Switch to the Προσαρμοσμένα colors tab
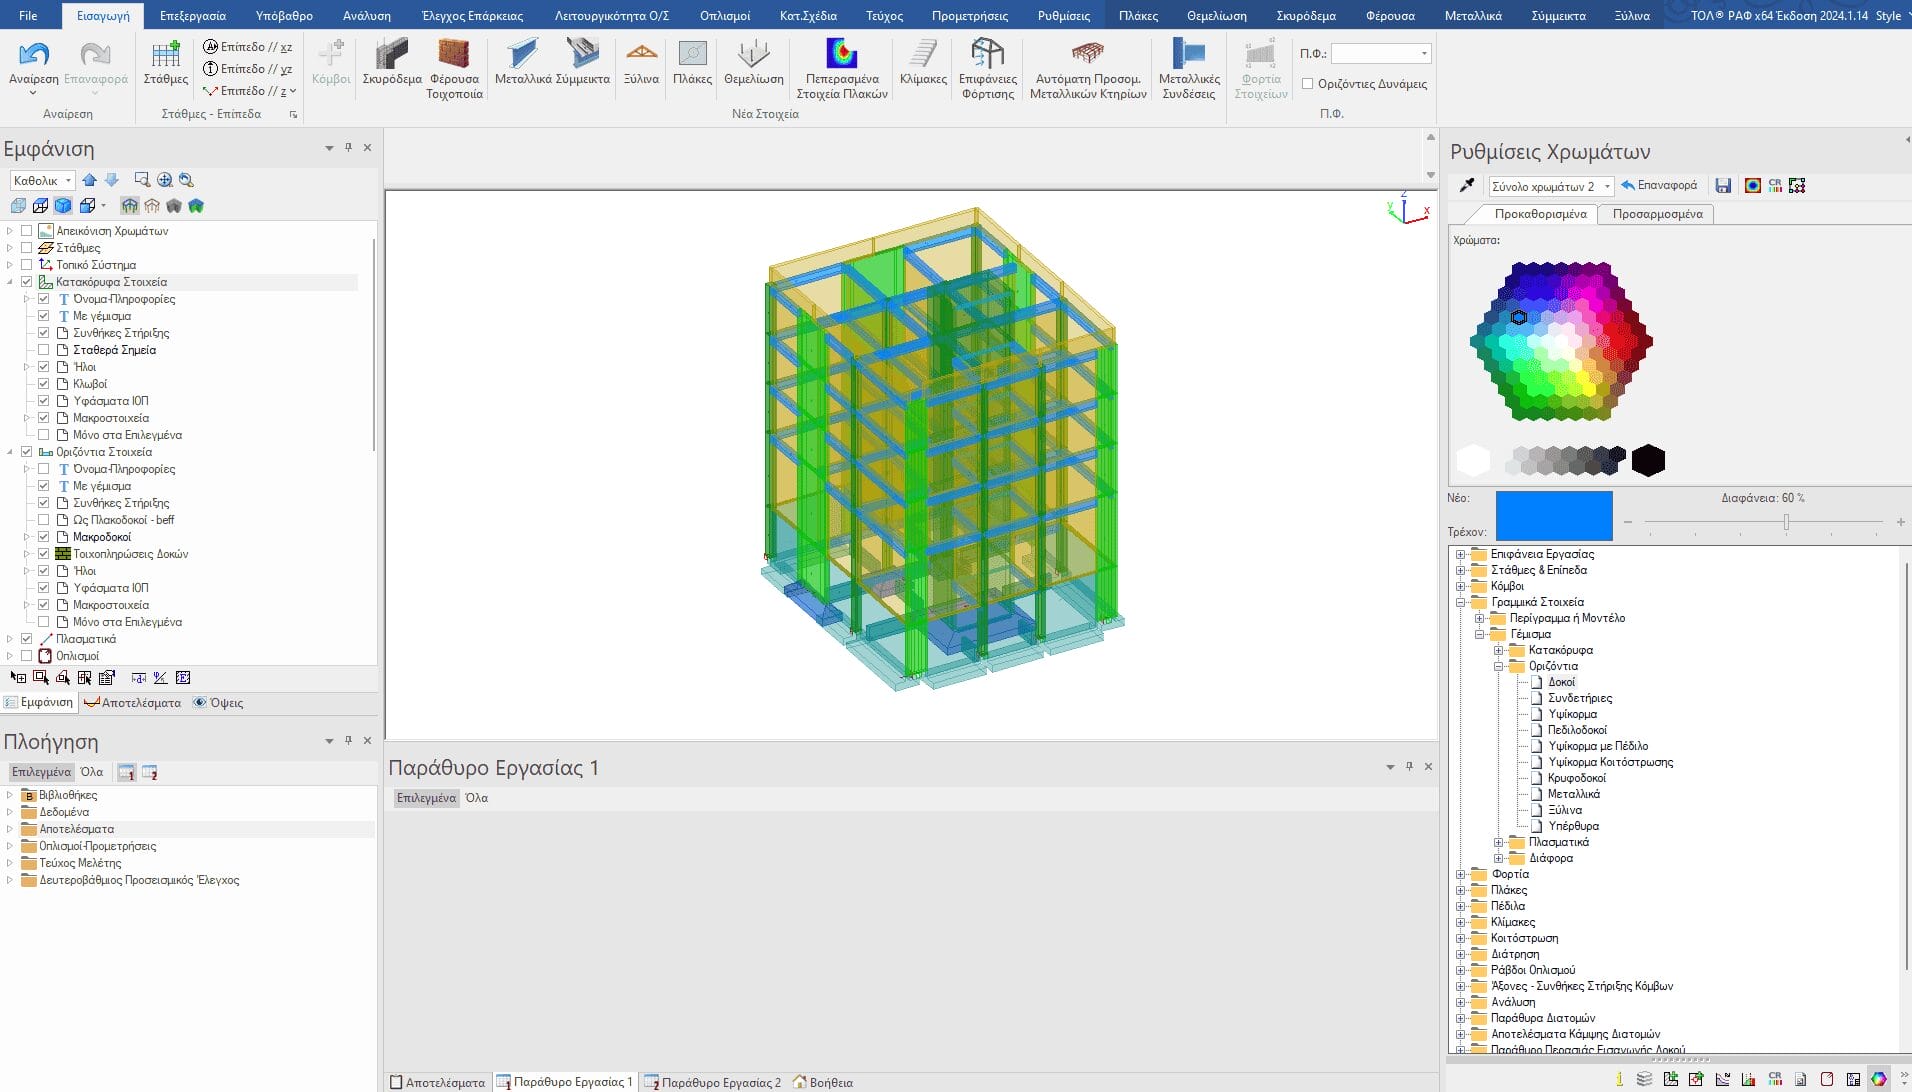Image resolution: width=1912 pixels, height=1092 pixels. click(1657, 214)
